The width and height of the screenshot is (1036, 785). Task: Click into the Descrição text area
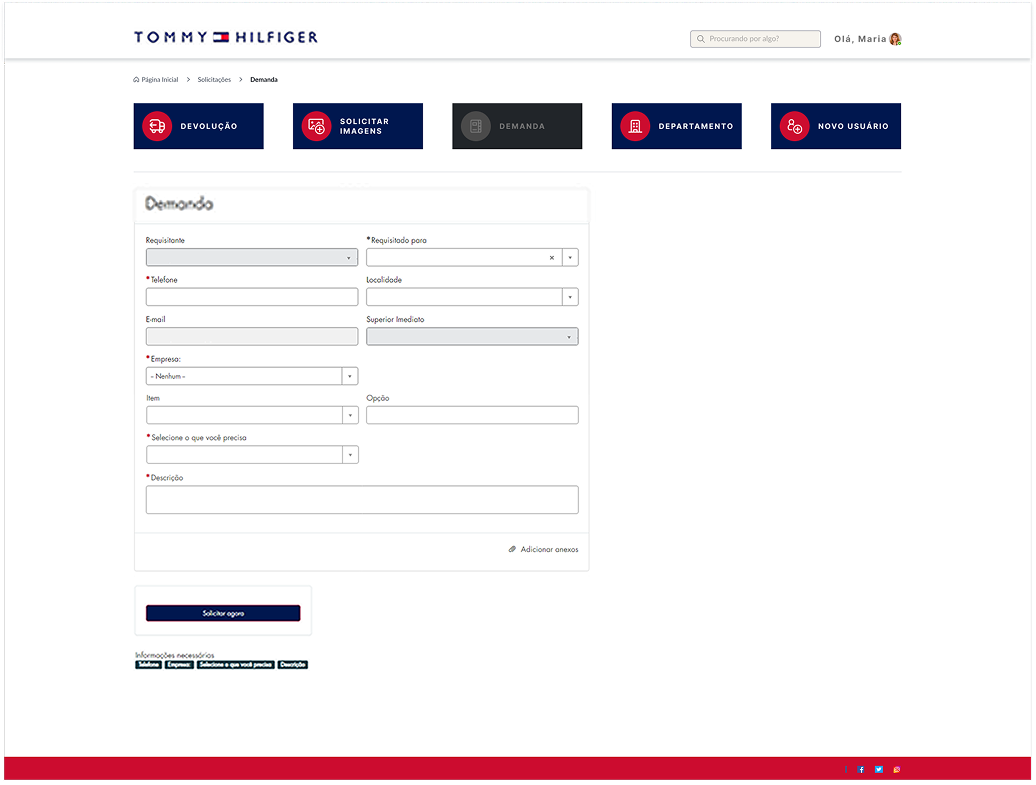[x=362, y=500]
